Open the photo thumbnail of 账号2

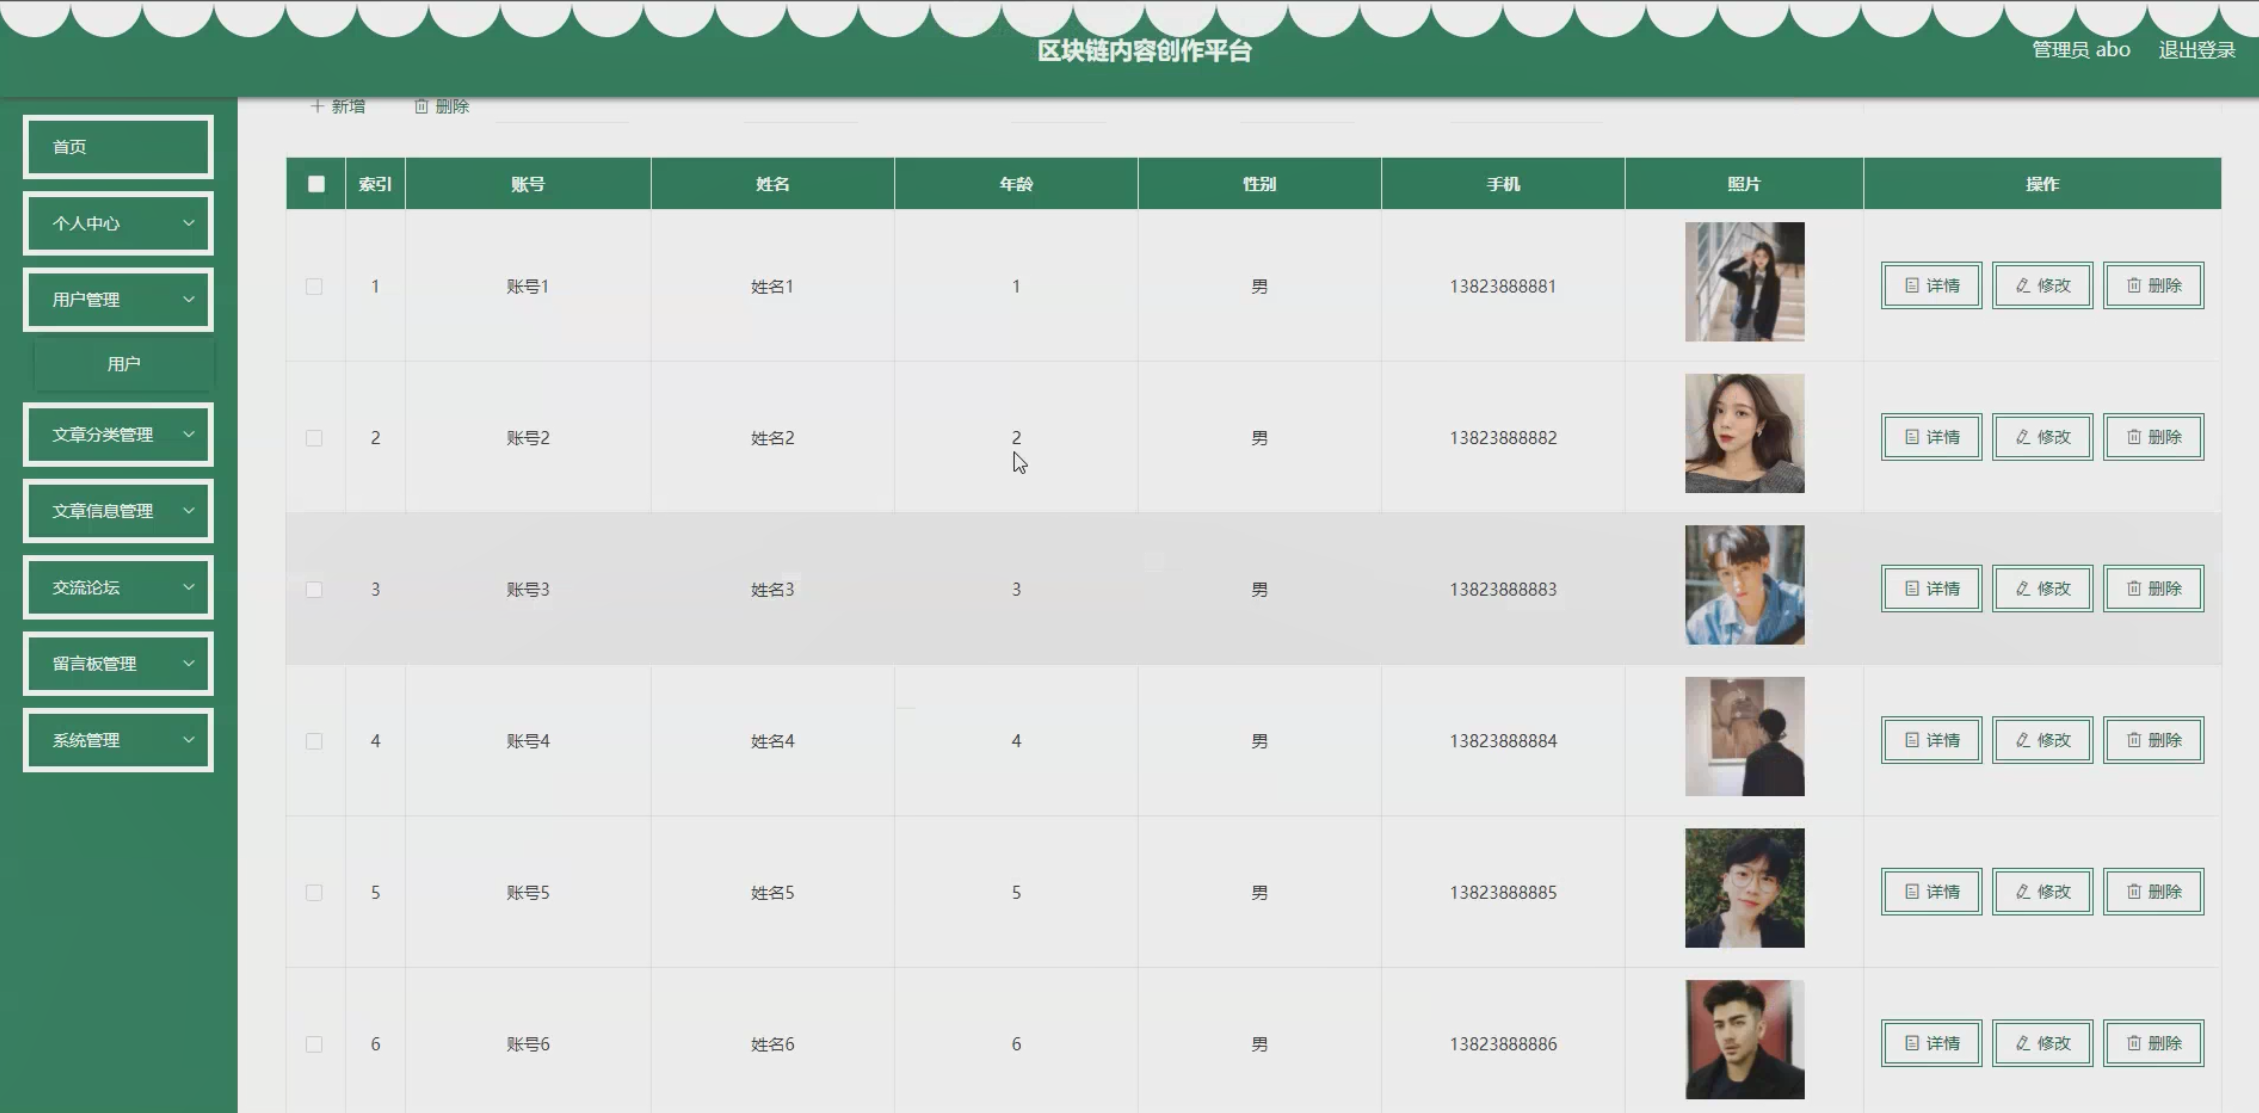pos(1744,433)
